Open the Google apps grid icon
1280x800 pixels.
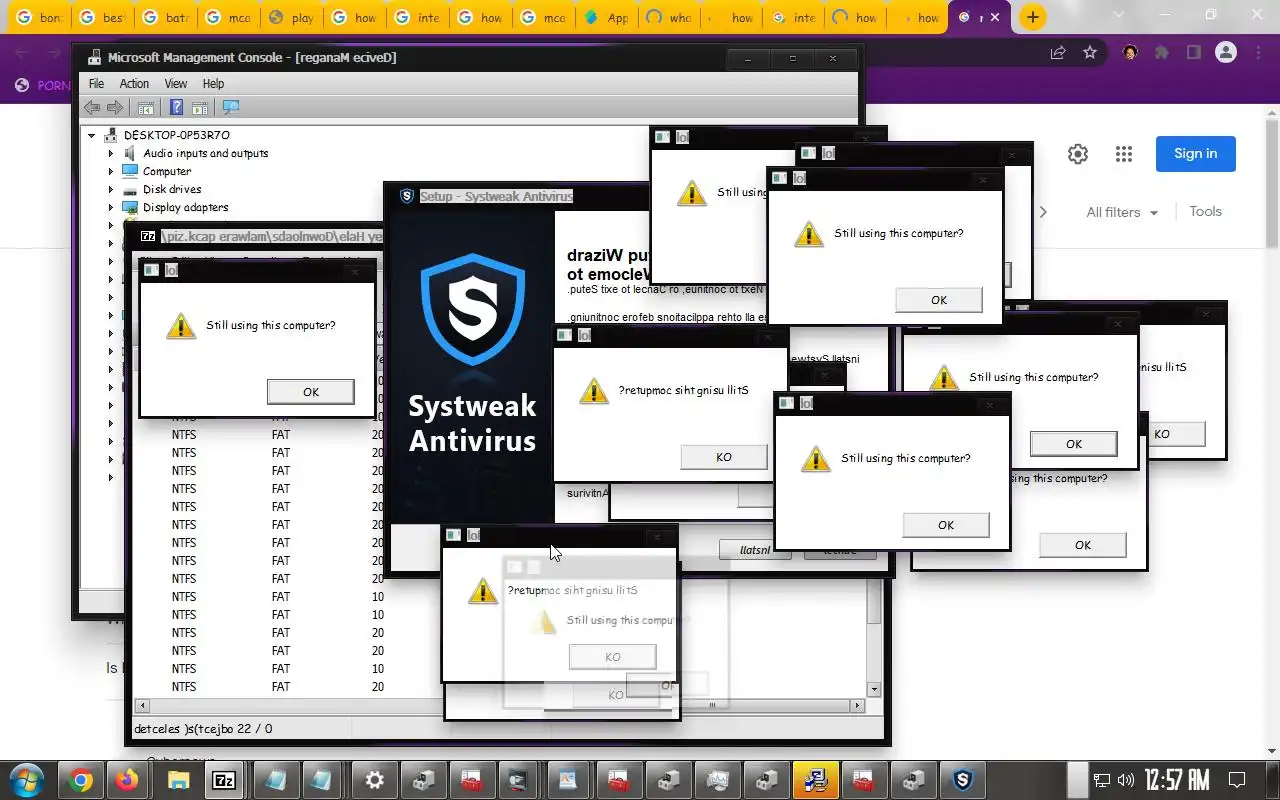coord(1124,154)
